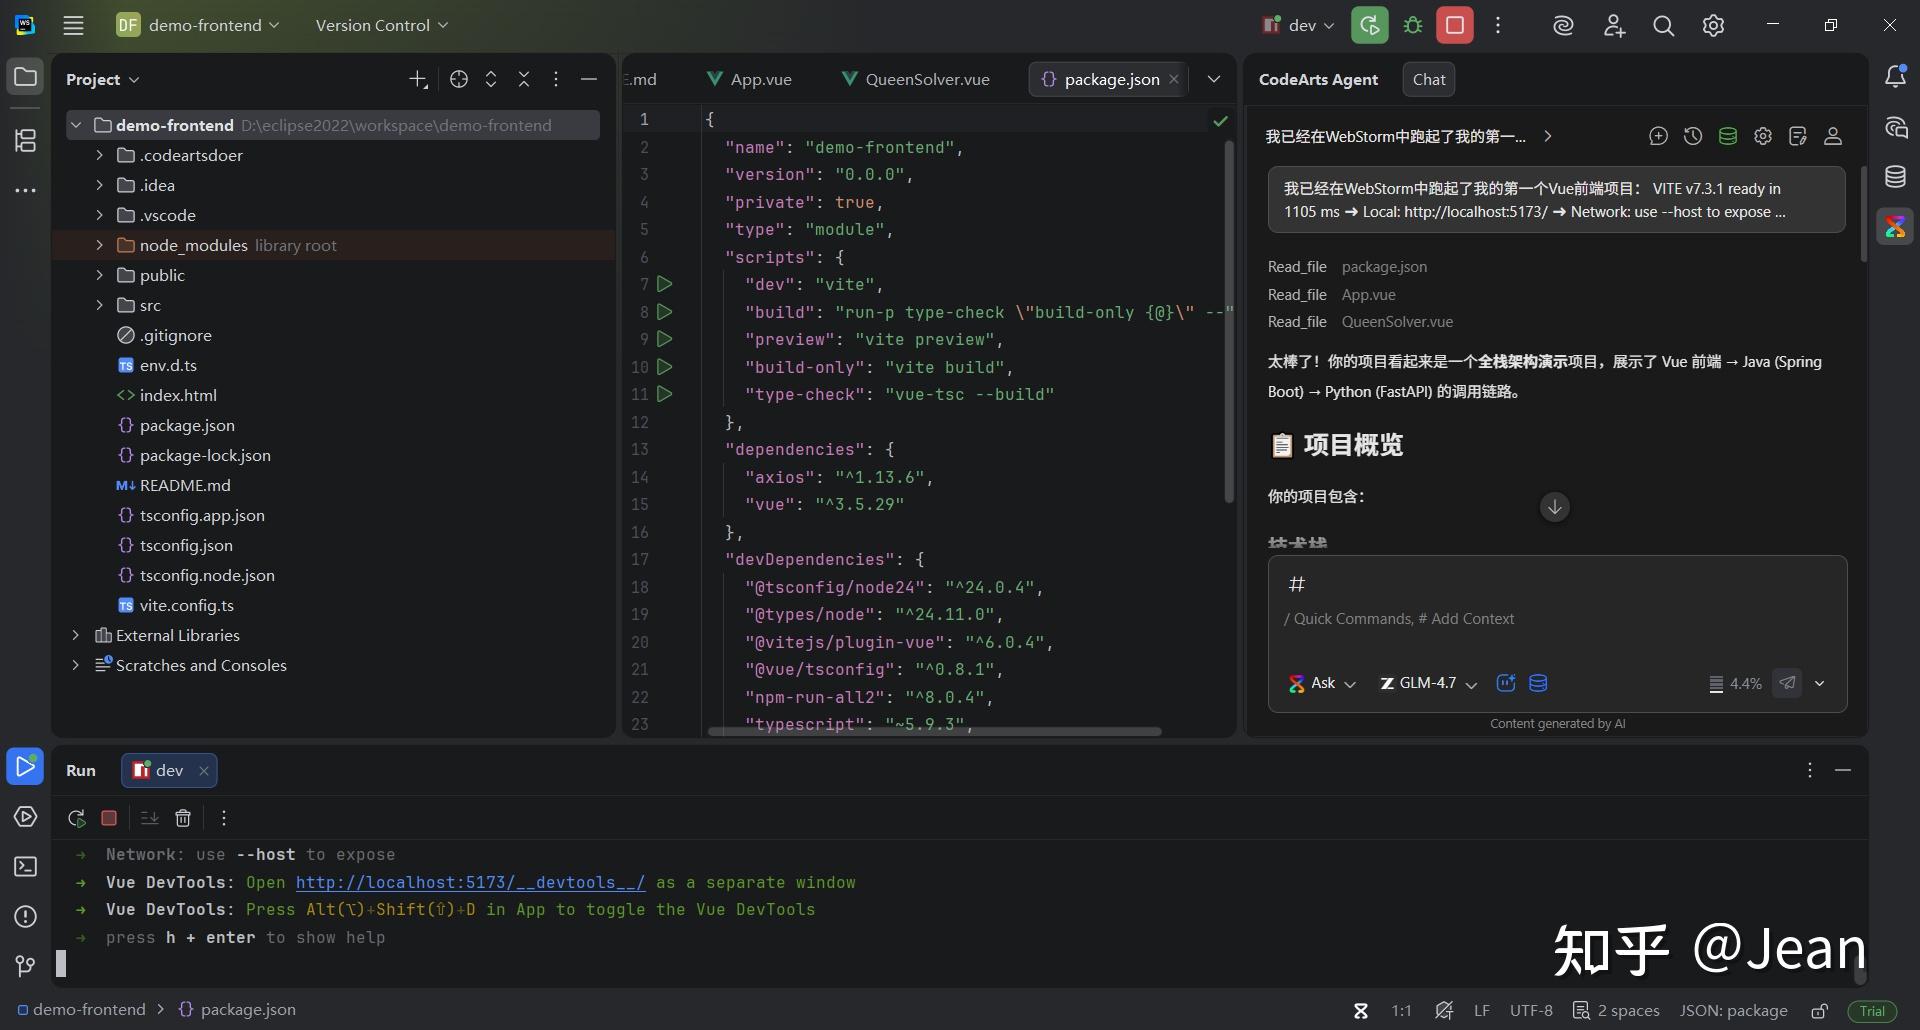Toggle CodeArts Agent sidebar button

[x=1895, y=227]
